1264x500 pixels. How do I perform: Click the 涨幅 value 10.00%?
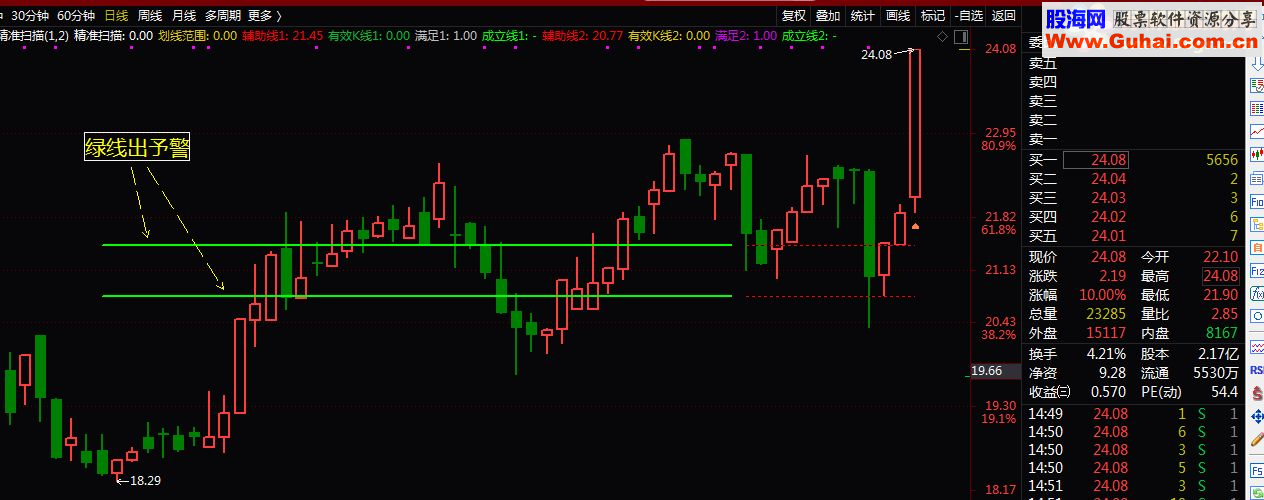coord(1103,295)
